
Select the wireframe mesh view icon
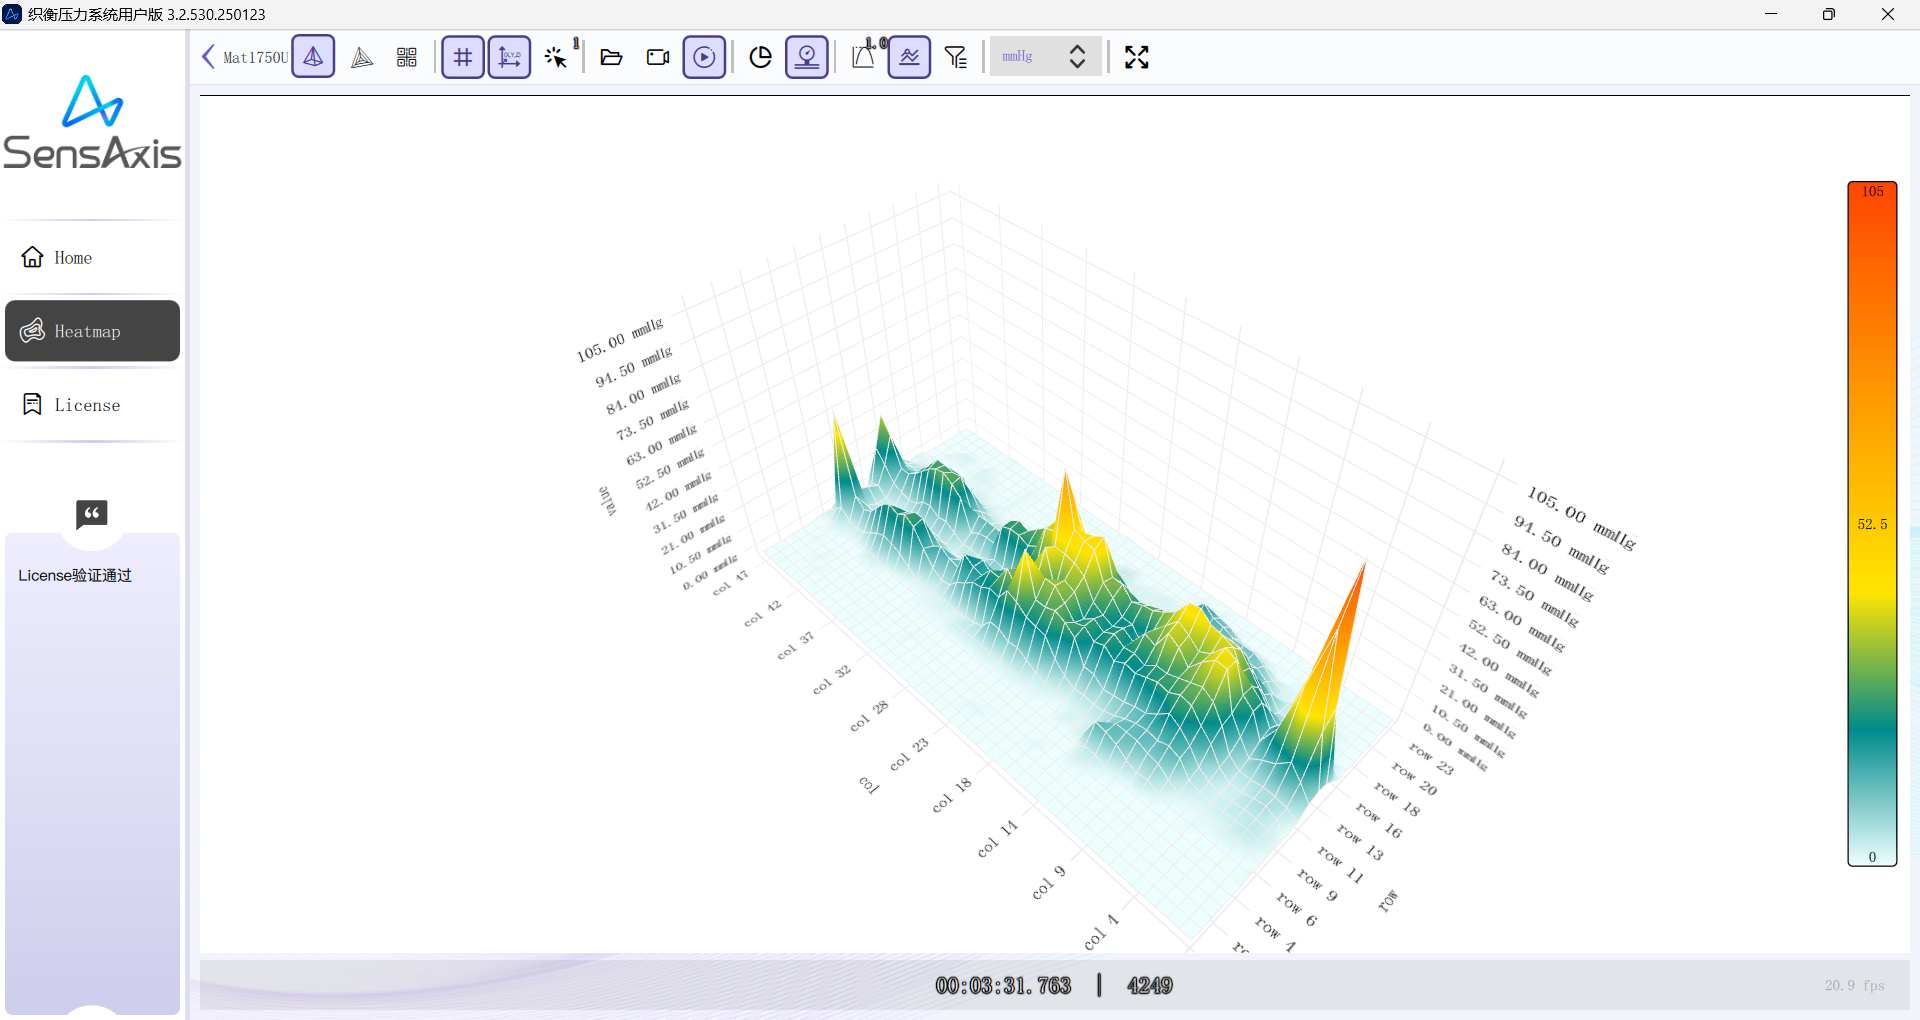[x=362, y=57]
